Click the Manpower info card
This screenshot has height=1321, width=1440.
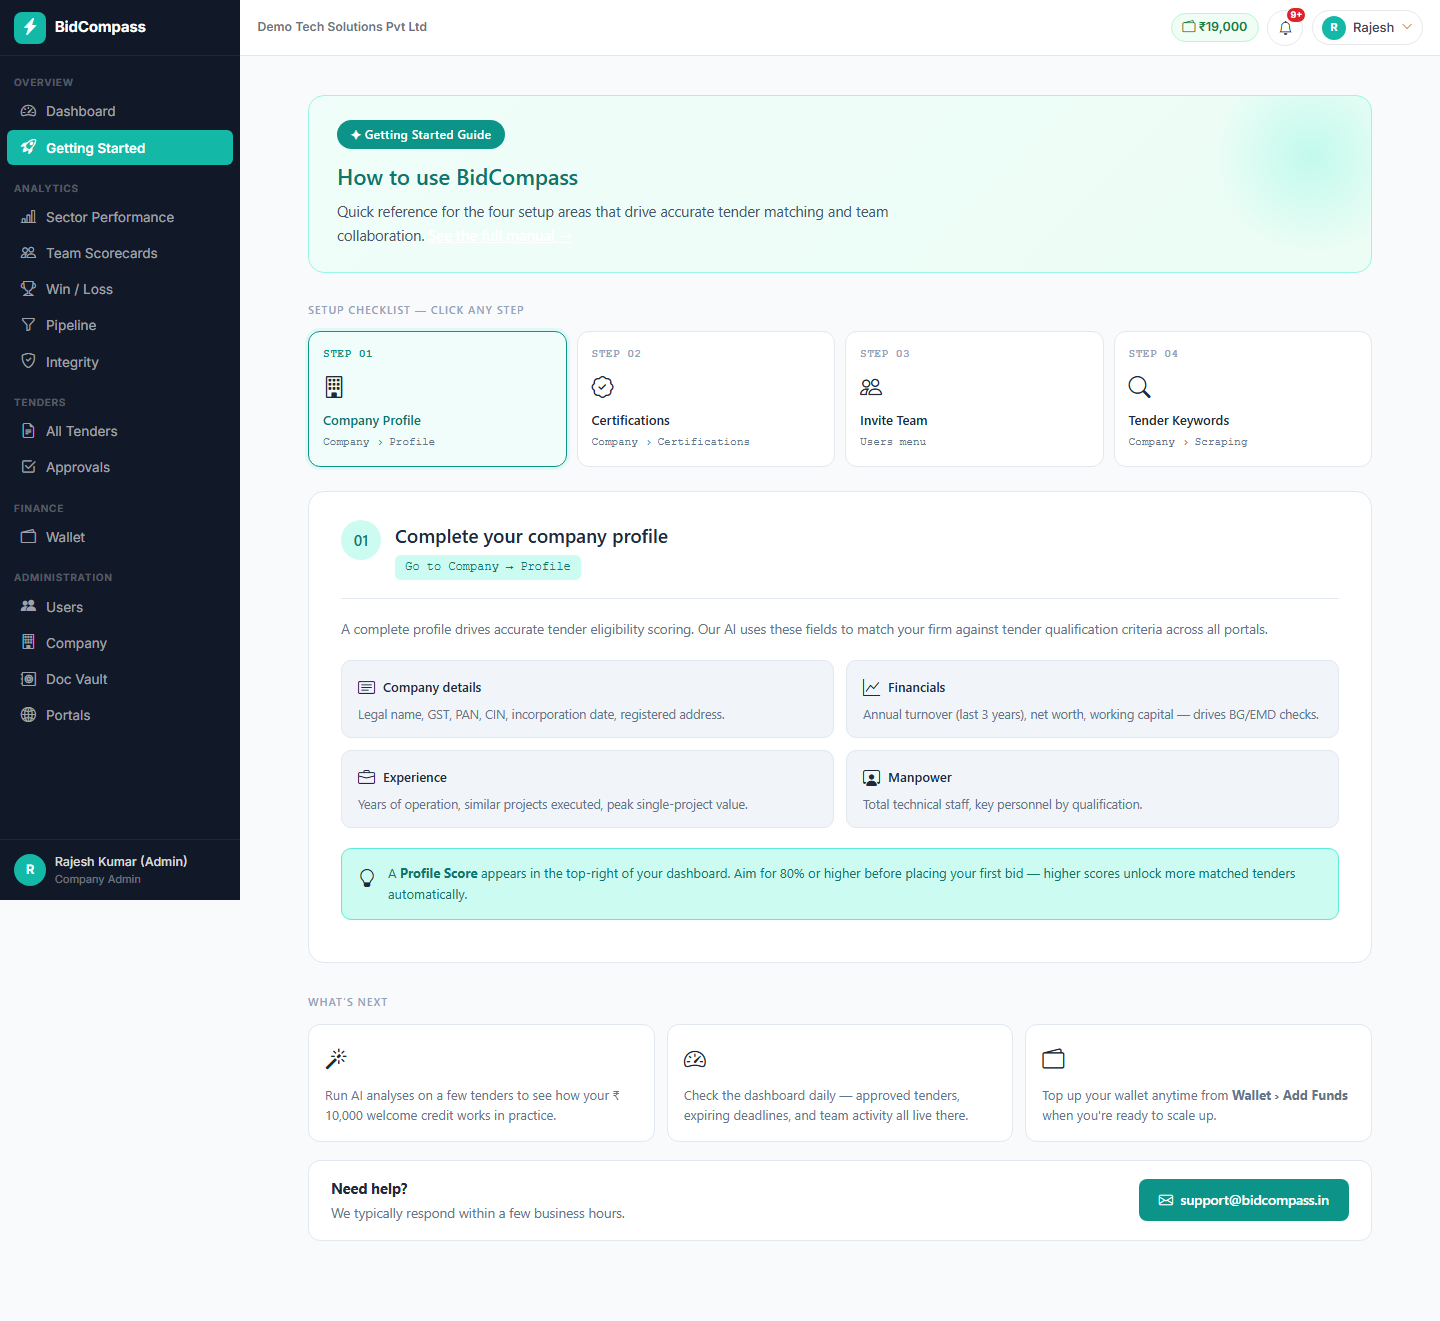coord(1092,789)
